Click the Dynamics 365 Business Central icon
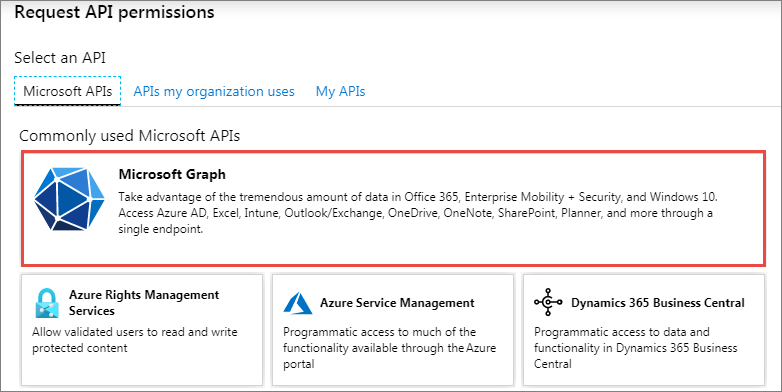This screenshot has height=392, width=782. (x=548, y=302)
